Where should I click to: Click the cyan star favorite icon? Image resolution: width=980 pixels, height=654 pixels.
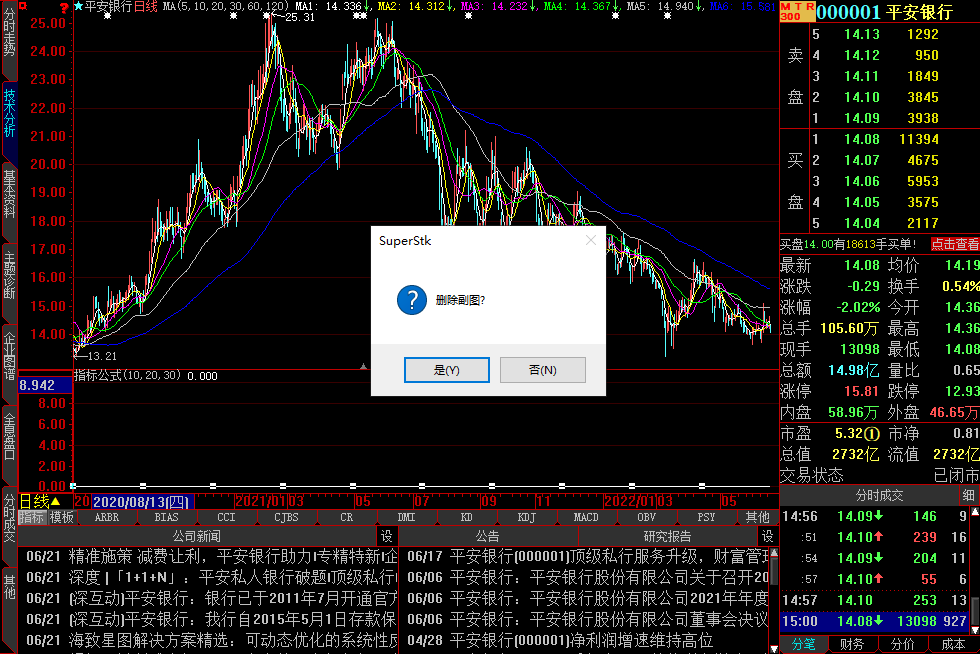point(78,7)
